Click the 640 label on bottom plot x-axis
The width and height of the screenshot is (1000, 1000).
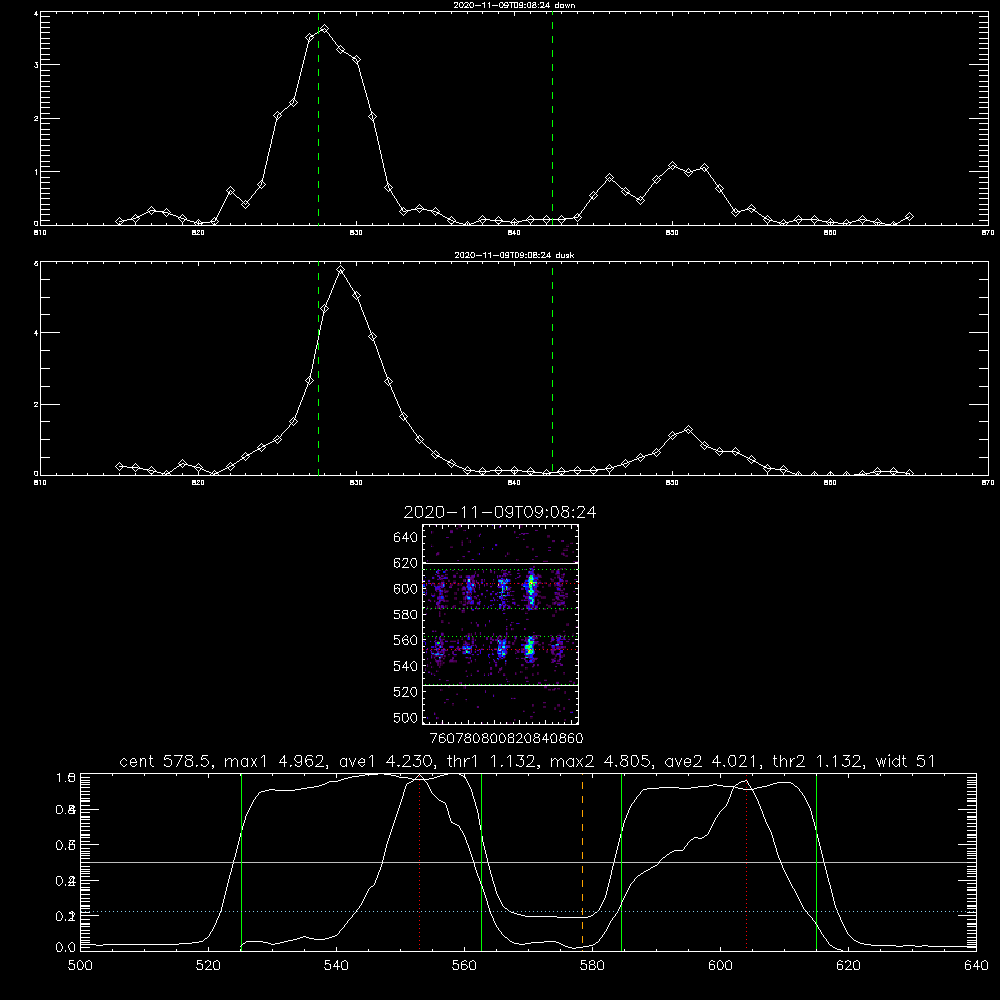[976, 966]
